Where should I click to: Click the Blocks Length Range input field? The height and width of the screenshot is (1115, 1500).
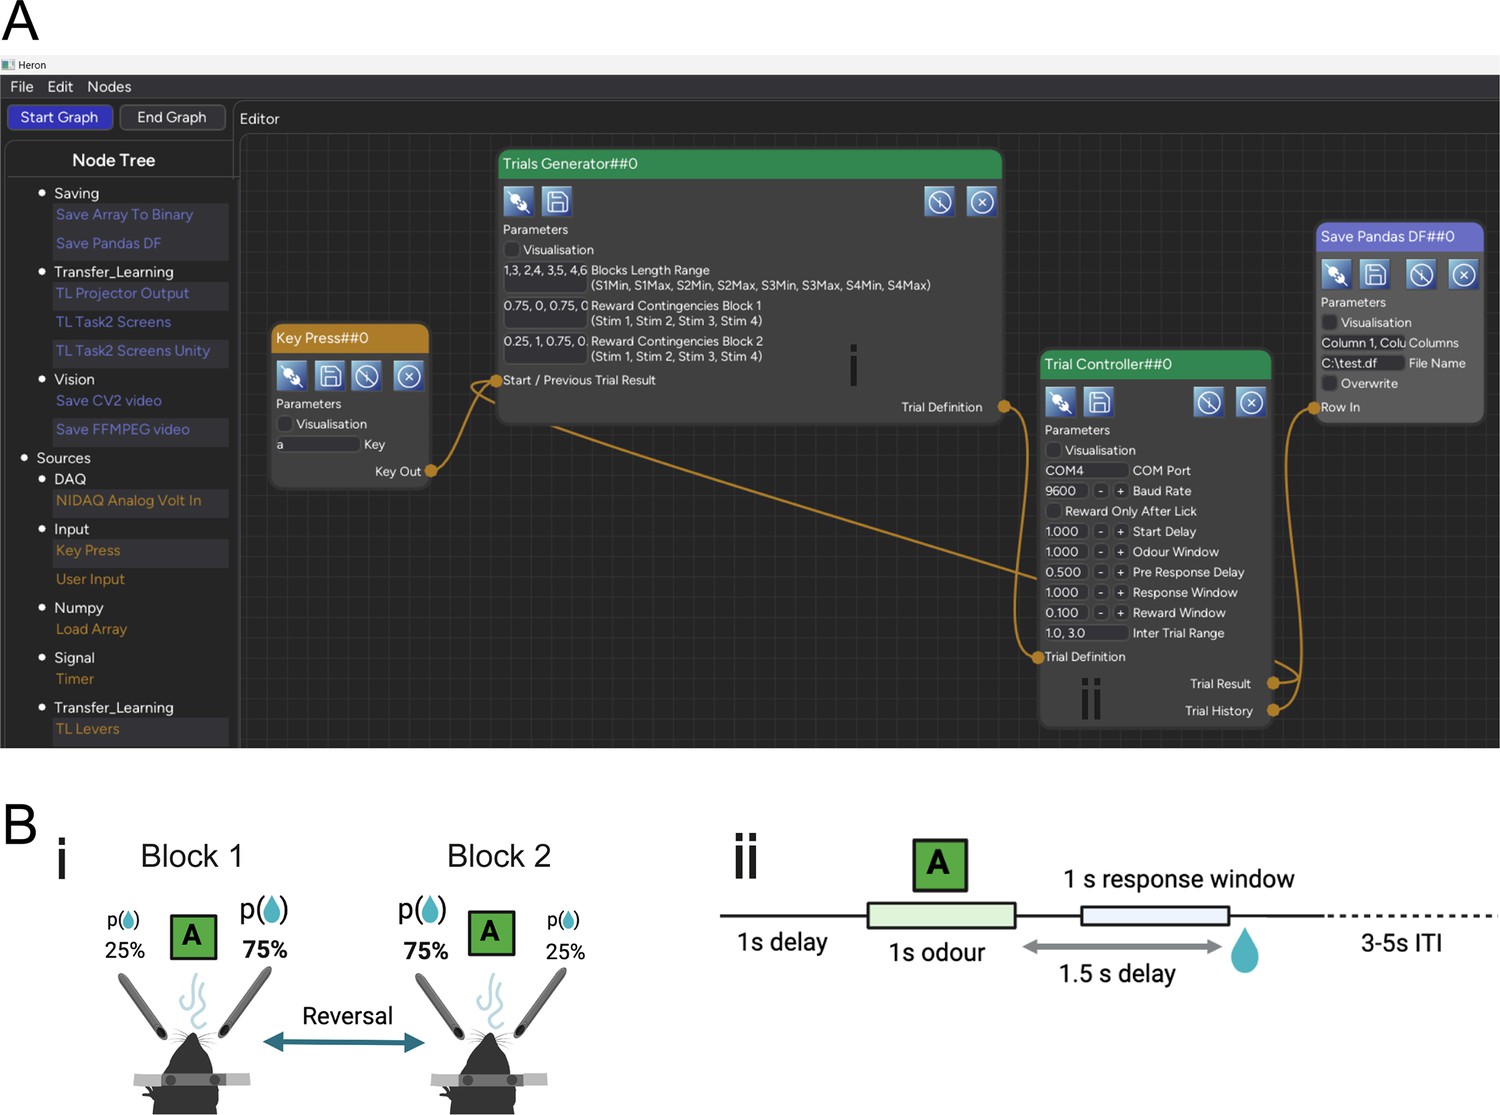(x=545, y=278)
